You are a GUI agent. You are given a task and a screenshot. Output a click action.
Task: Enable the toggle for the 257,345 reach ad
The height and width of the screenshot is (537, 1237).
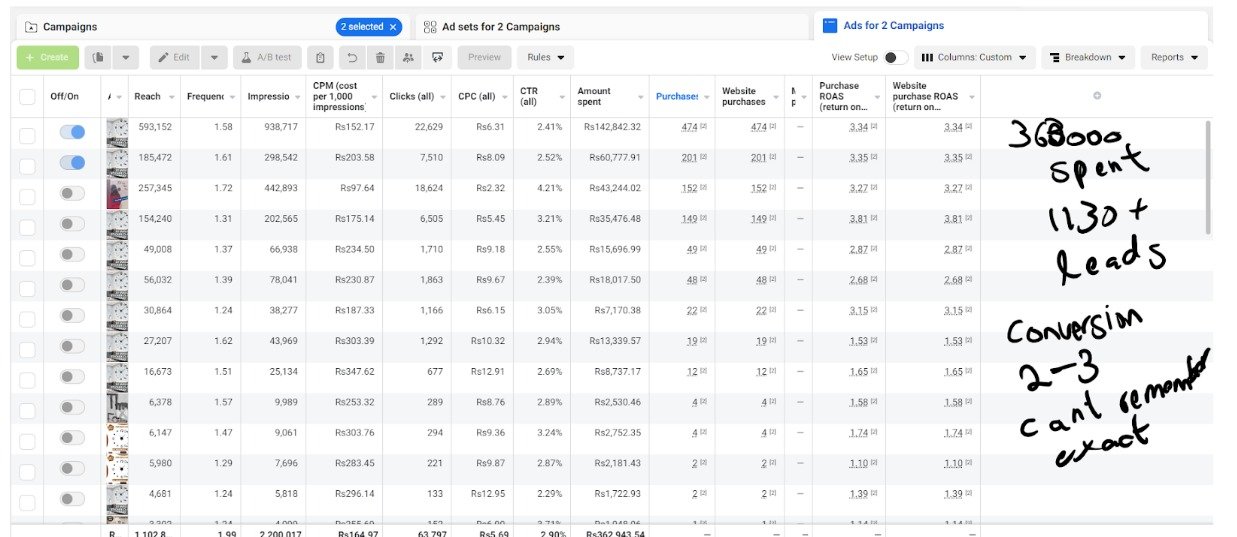pos(72,193)
